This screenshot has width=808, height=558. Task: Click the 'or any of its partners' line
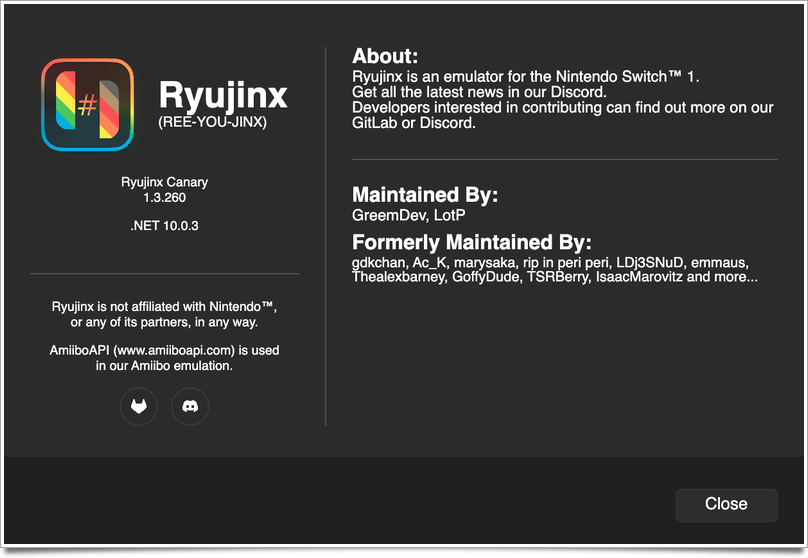pyautogui.click(x=164, y=323)
